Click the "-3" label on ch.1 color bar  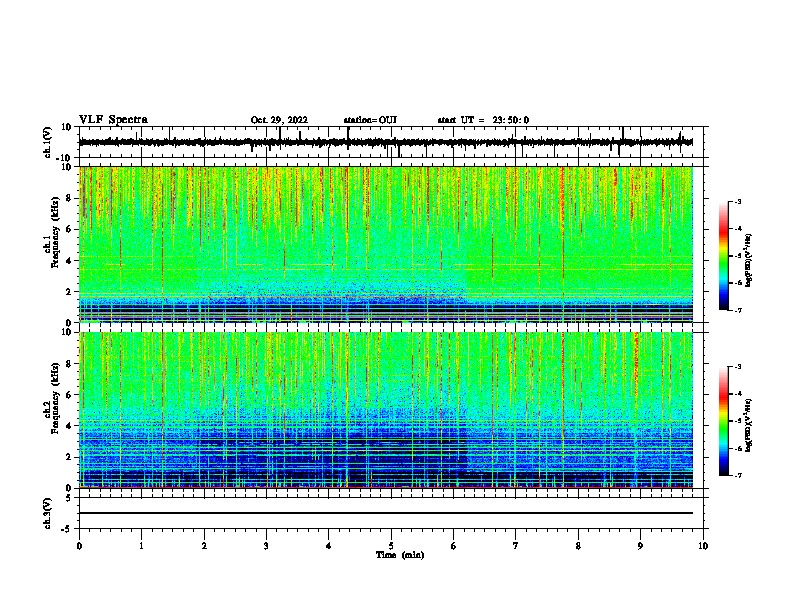[737, 201]
